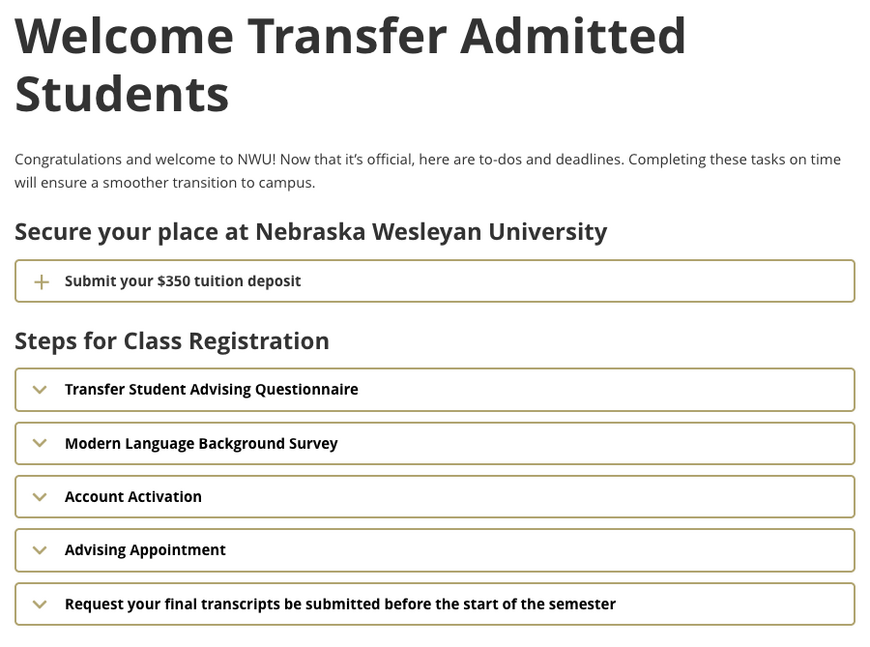Expand Request your final transcripts label text

click(x=340, y=604)
